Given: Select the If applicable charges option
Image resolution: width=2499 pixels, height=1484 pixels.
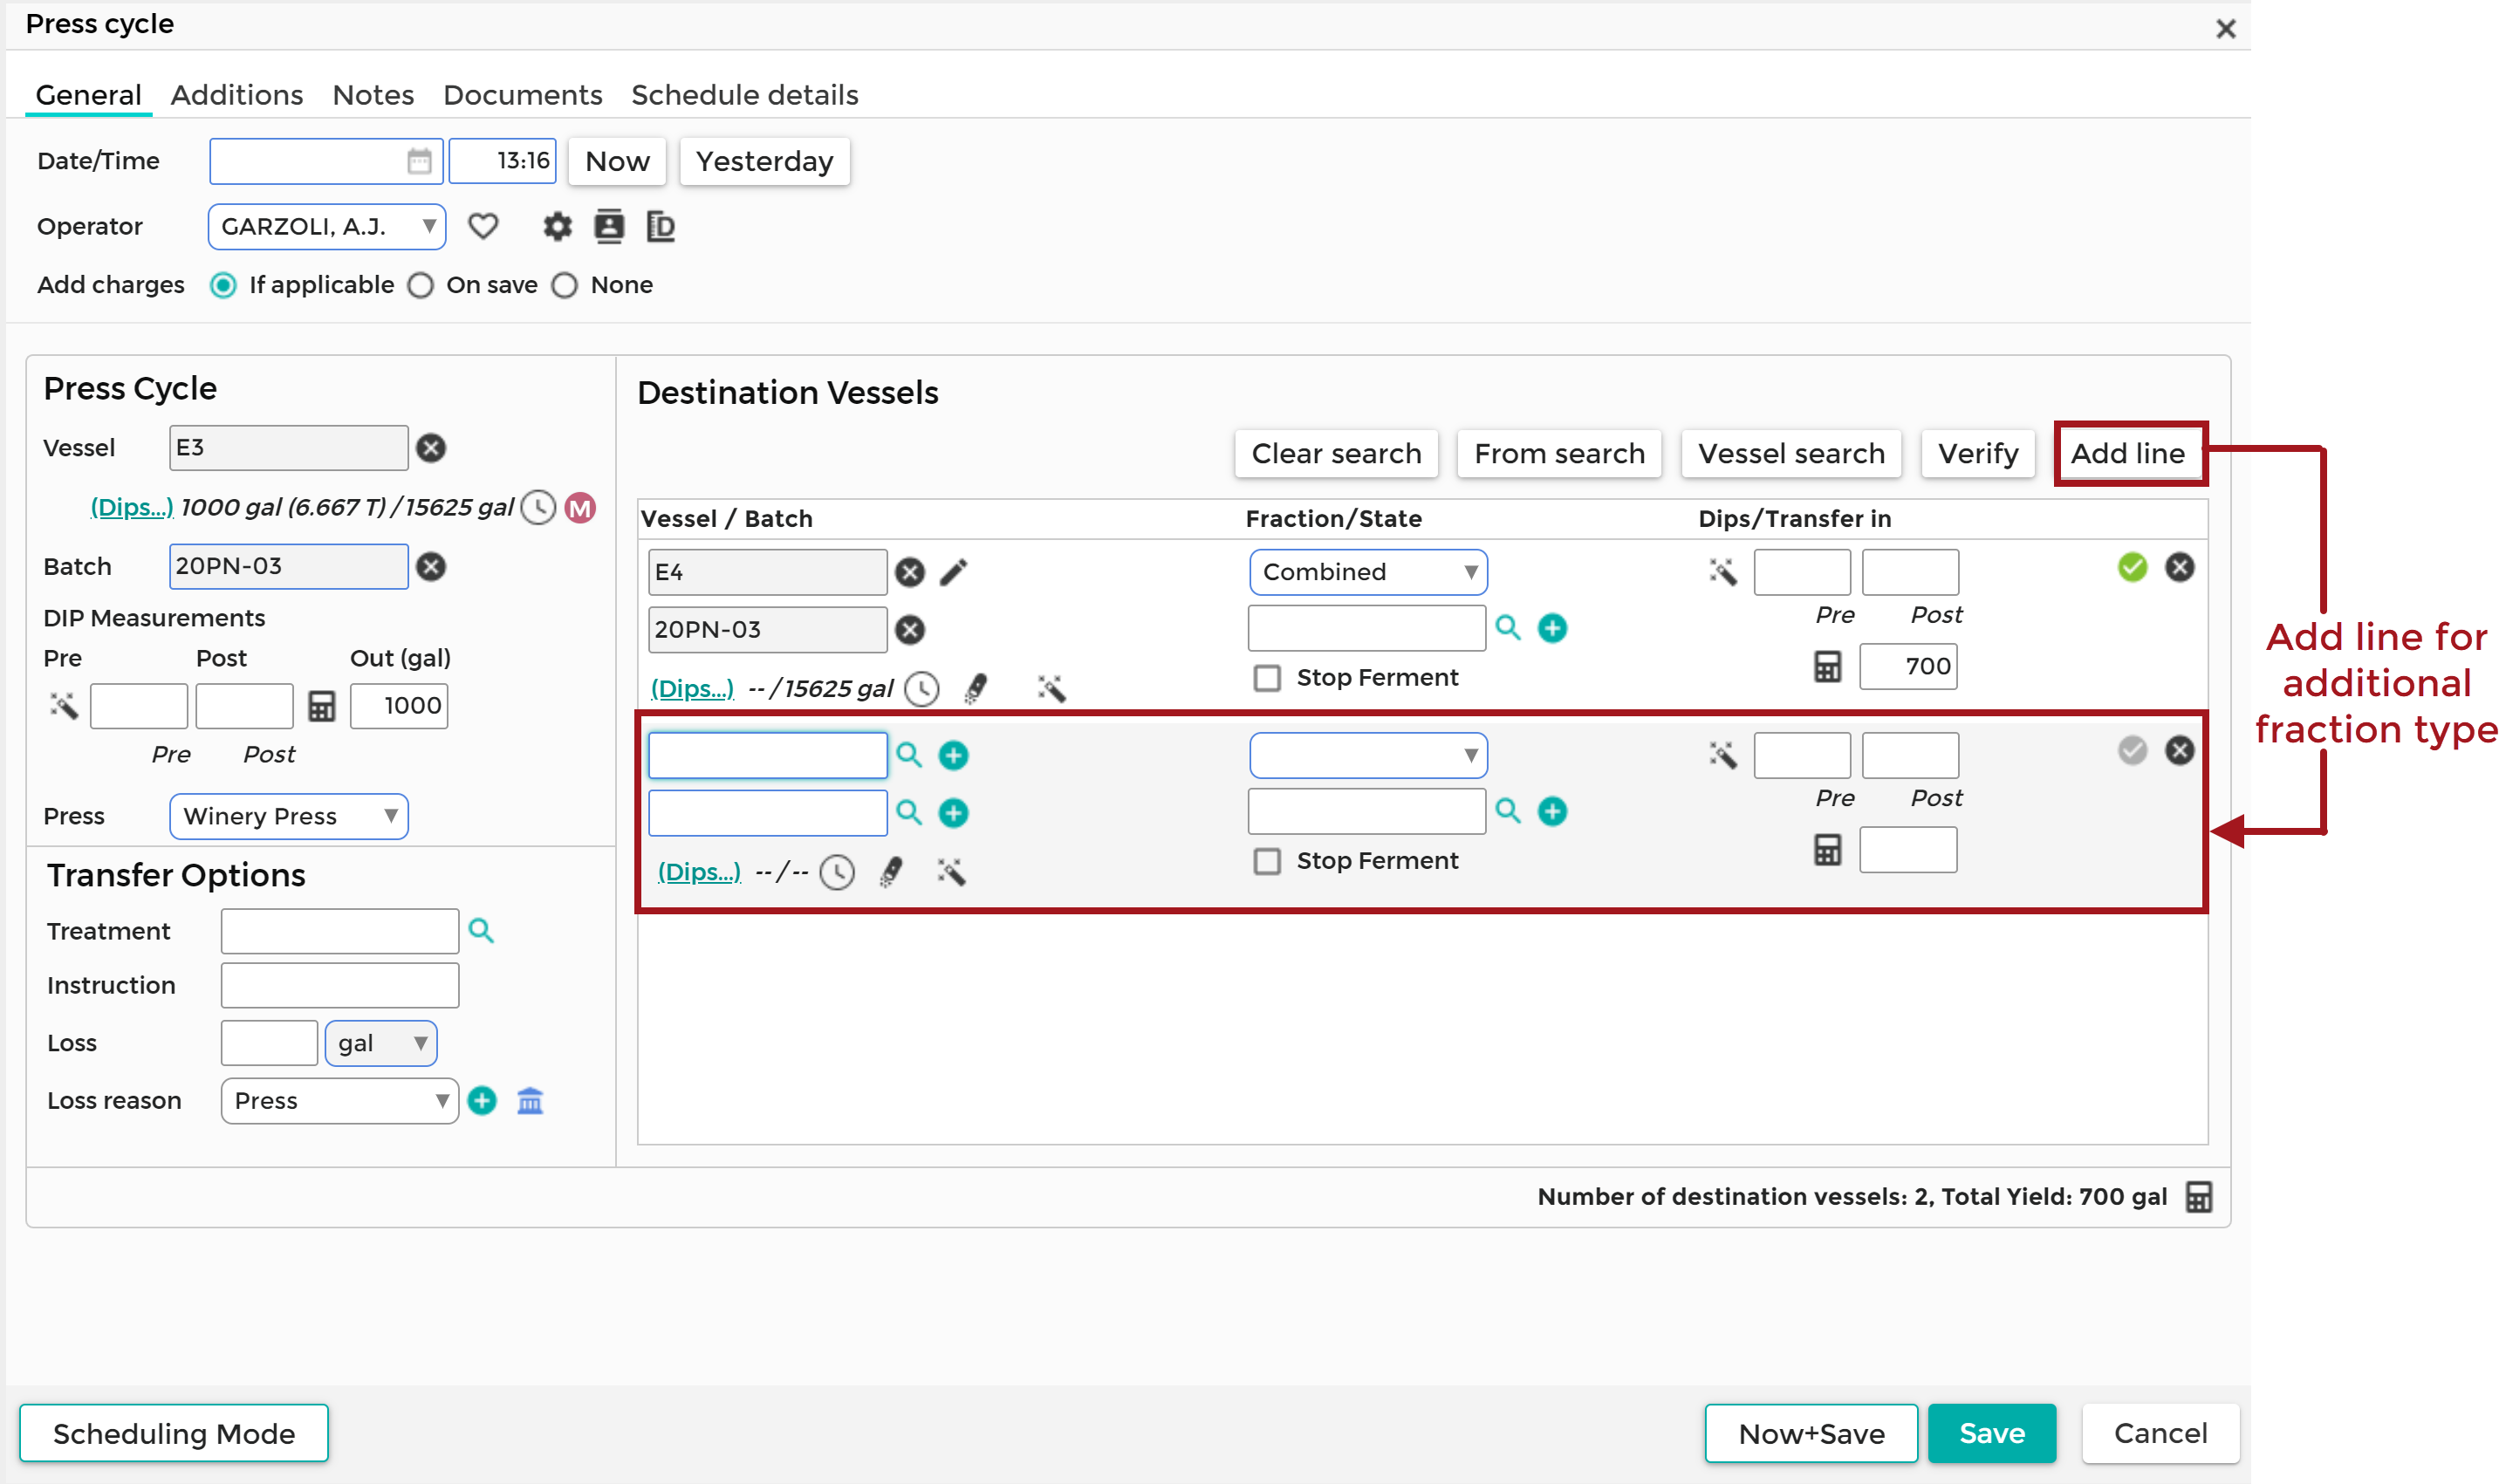Looking at the screenshot, I should (x=223, y=286).
